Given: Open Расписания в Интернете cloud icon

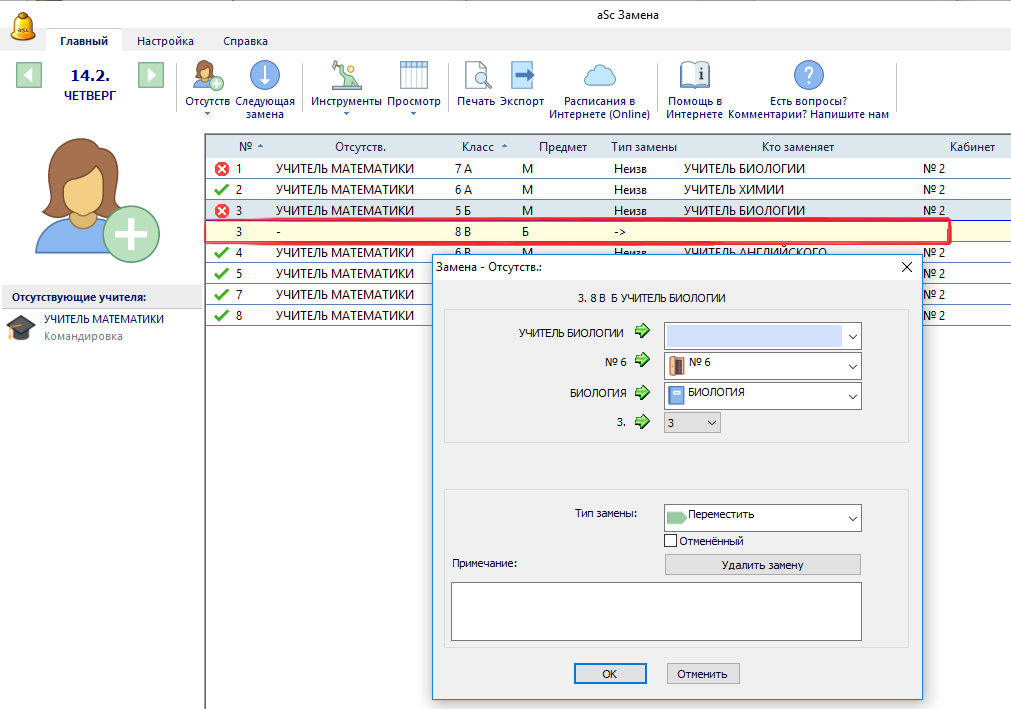Looking at the screenshot, I should 600,76.
